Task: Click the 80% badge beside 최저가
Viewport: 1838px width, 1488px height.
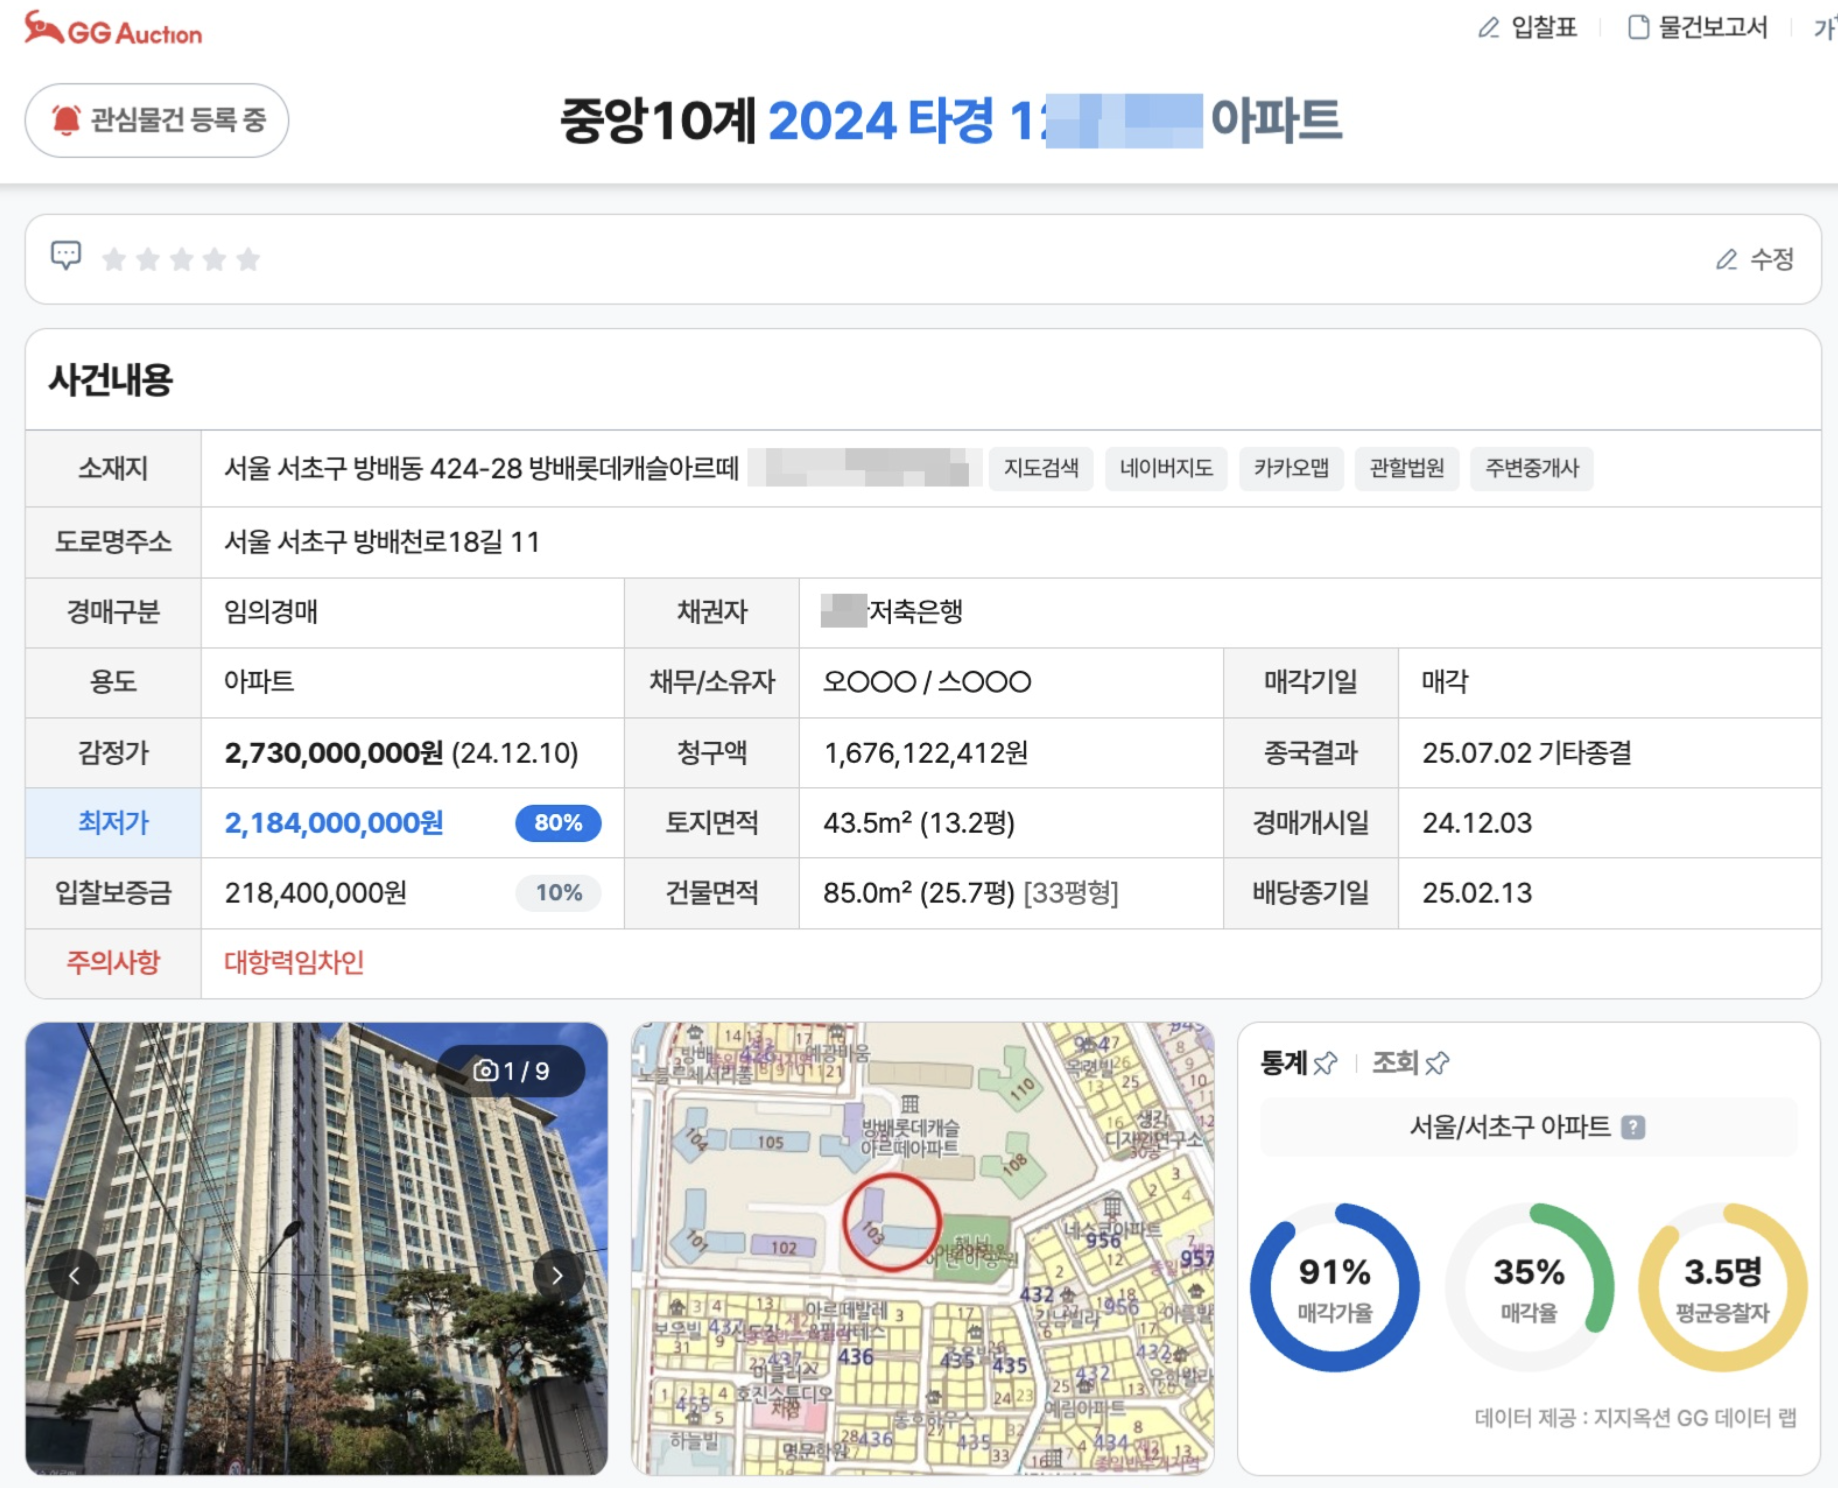Action: [558, 823]
